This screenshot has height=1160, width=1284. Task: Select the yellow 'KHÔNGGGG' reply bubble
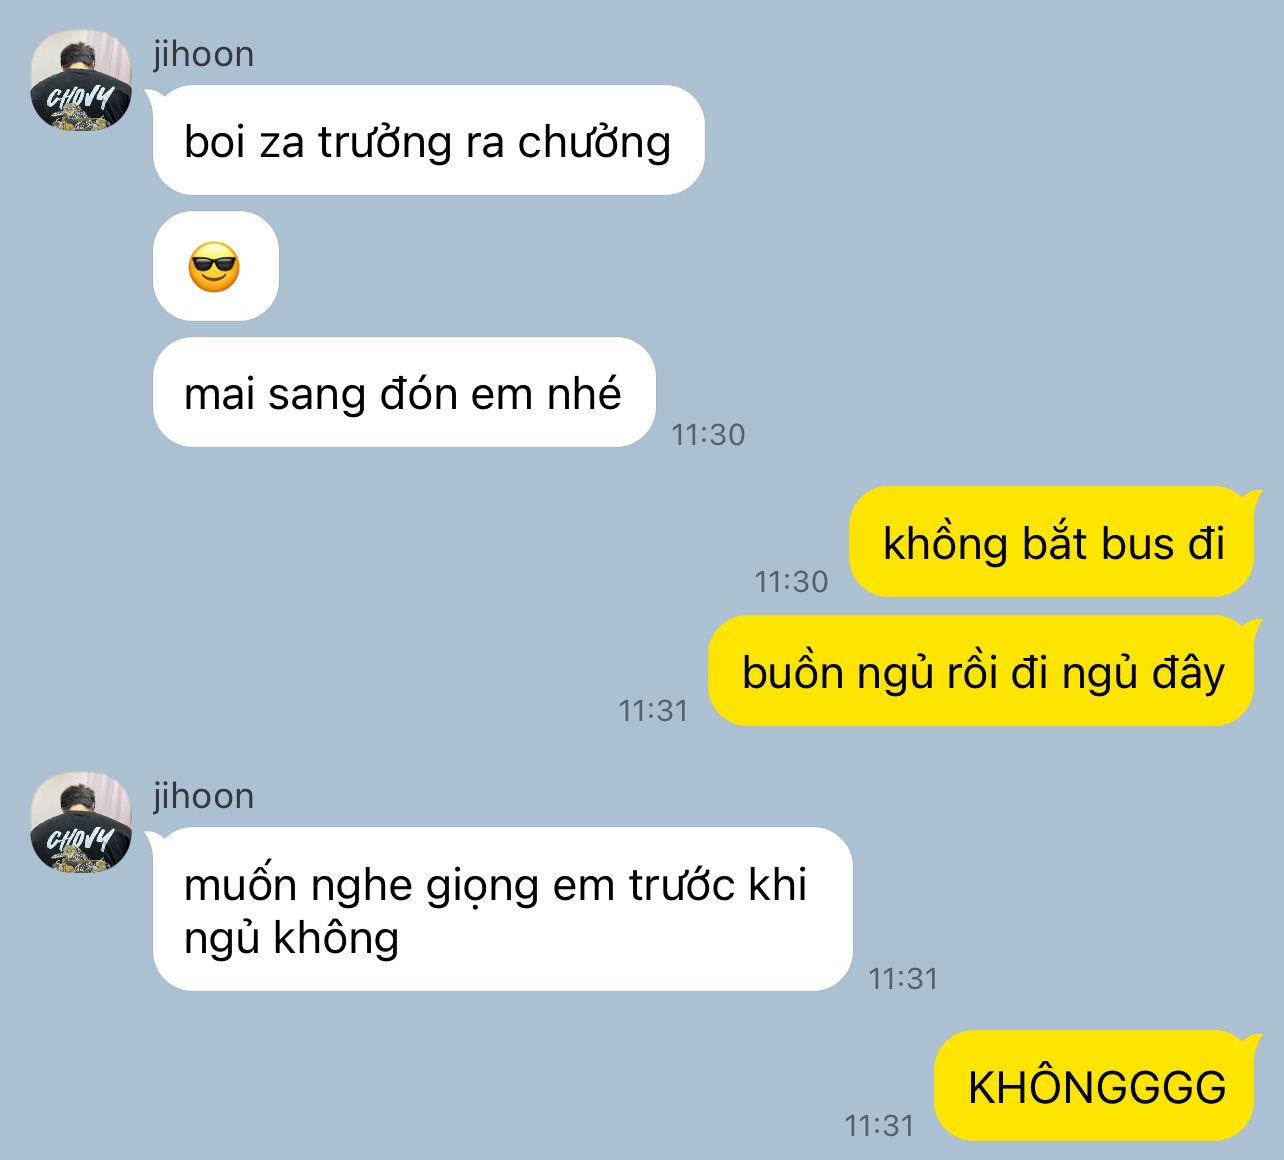[x=1095, y=1085]
